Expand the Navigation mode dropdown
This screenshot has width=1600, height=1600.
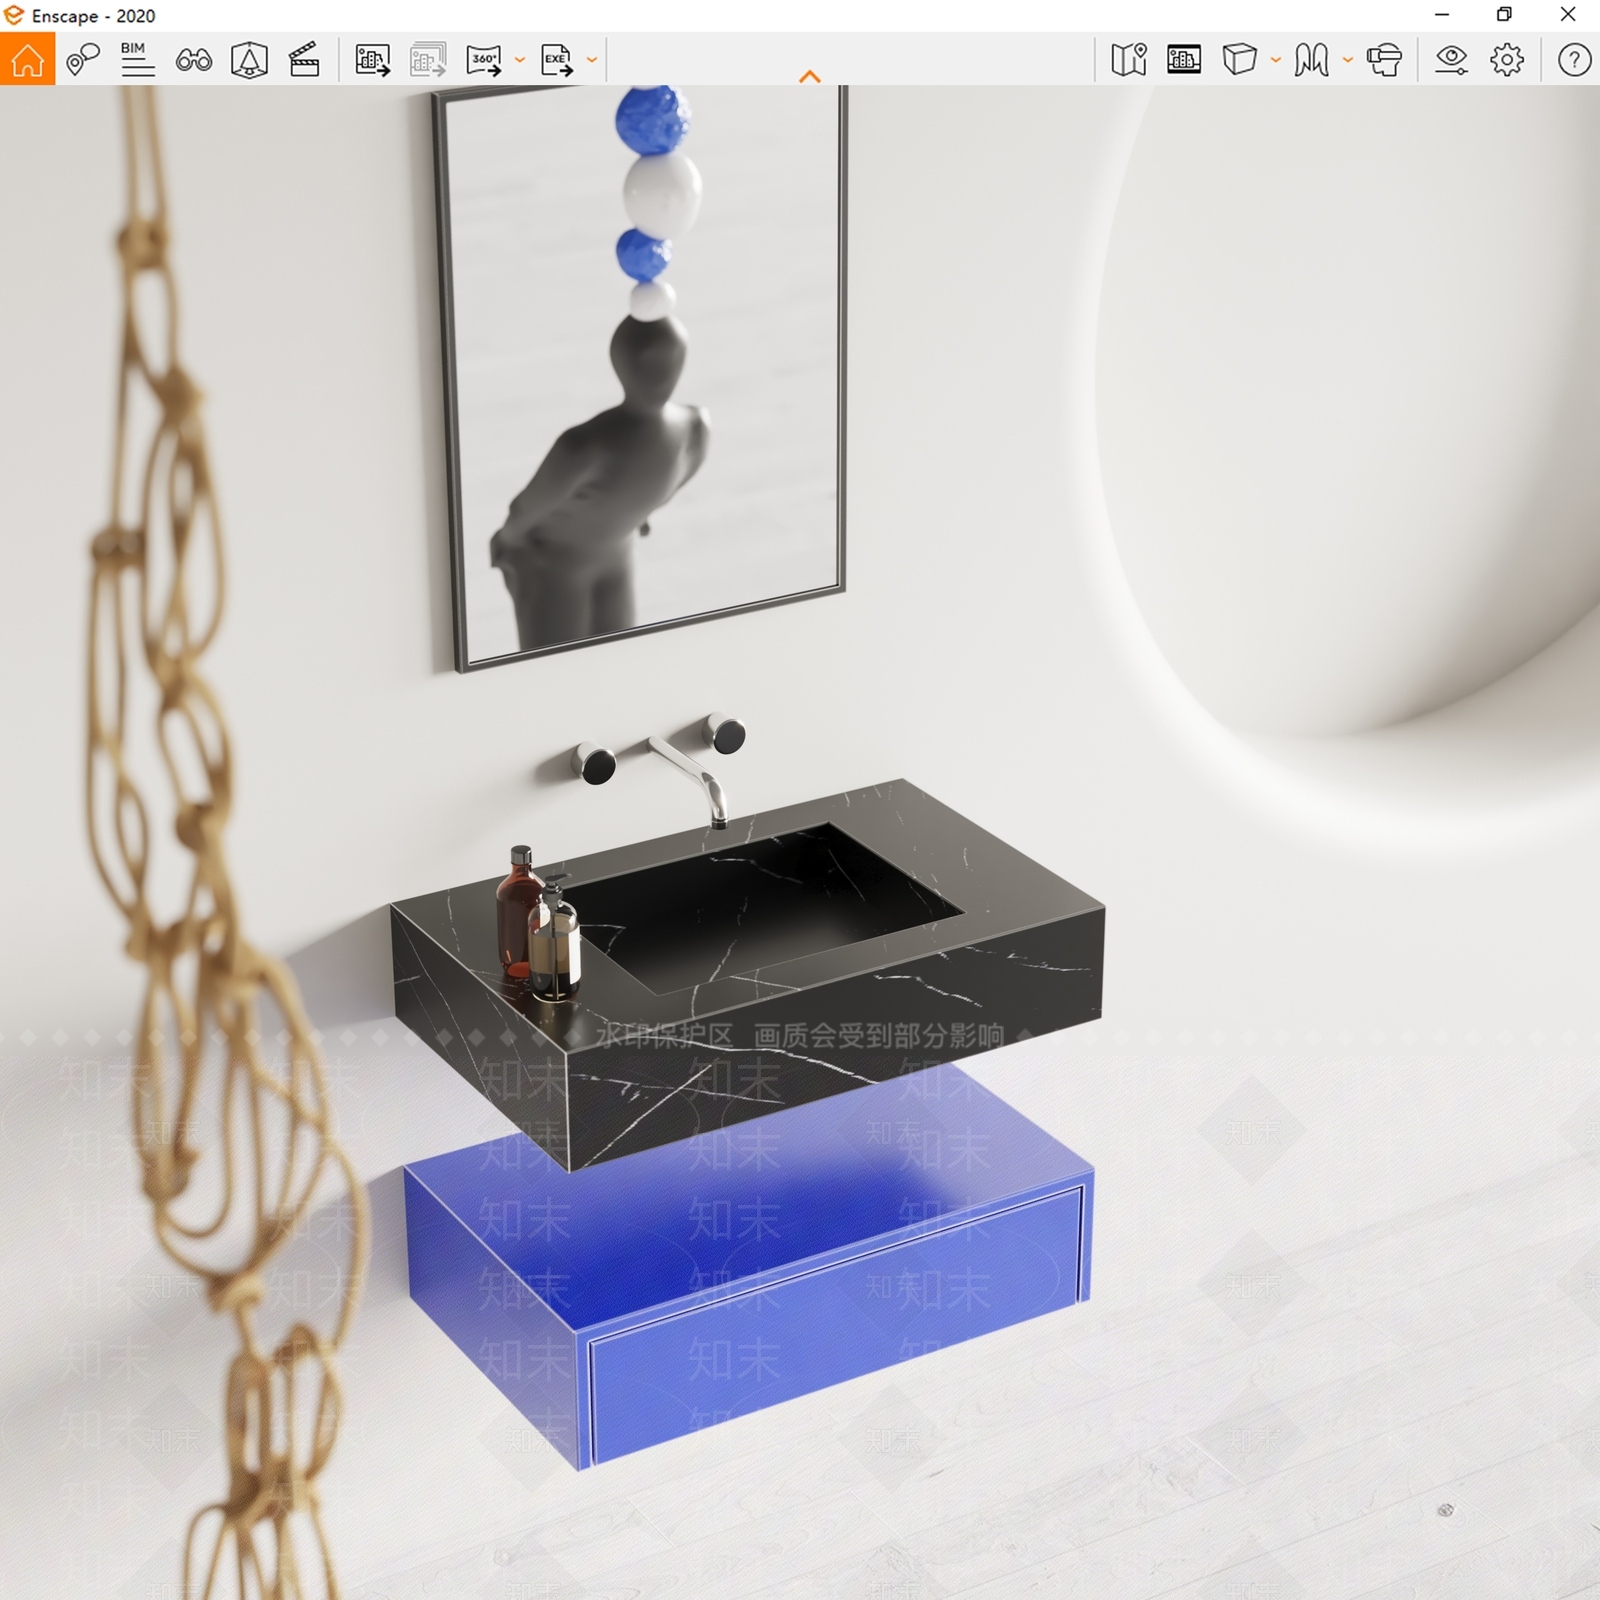tap(1347, 60)
